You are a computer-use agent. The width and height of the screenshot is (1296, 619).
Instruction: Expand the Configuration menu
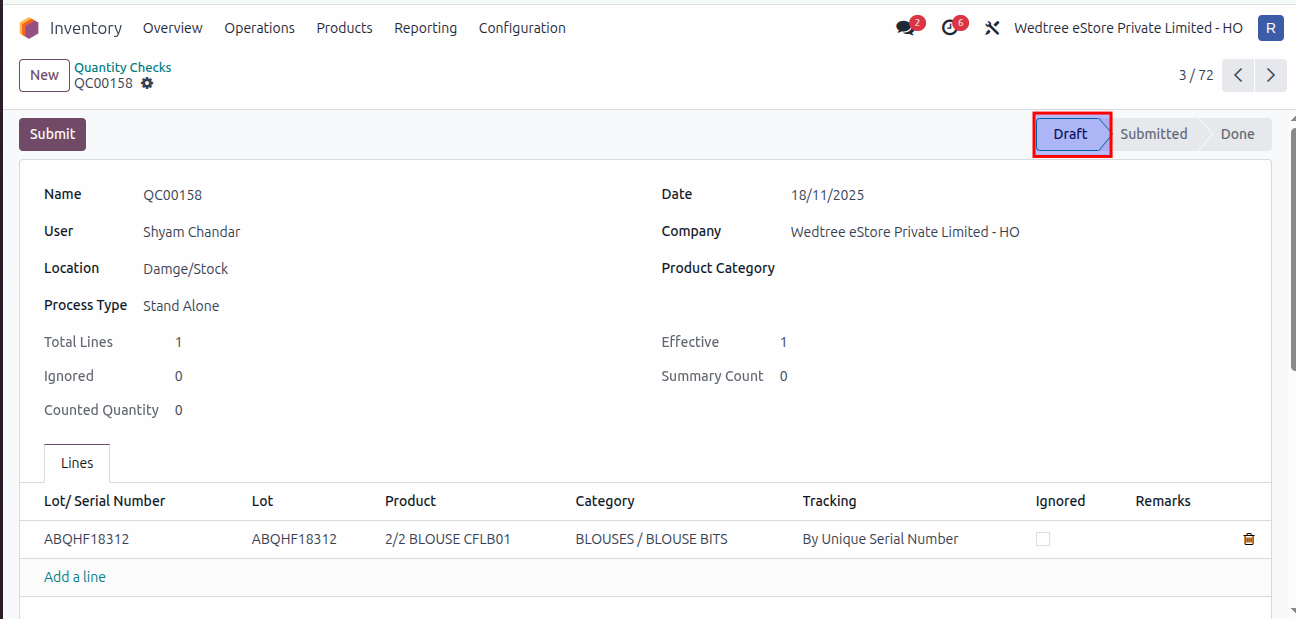522,28
